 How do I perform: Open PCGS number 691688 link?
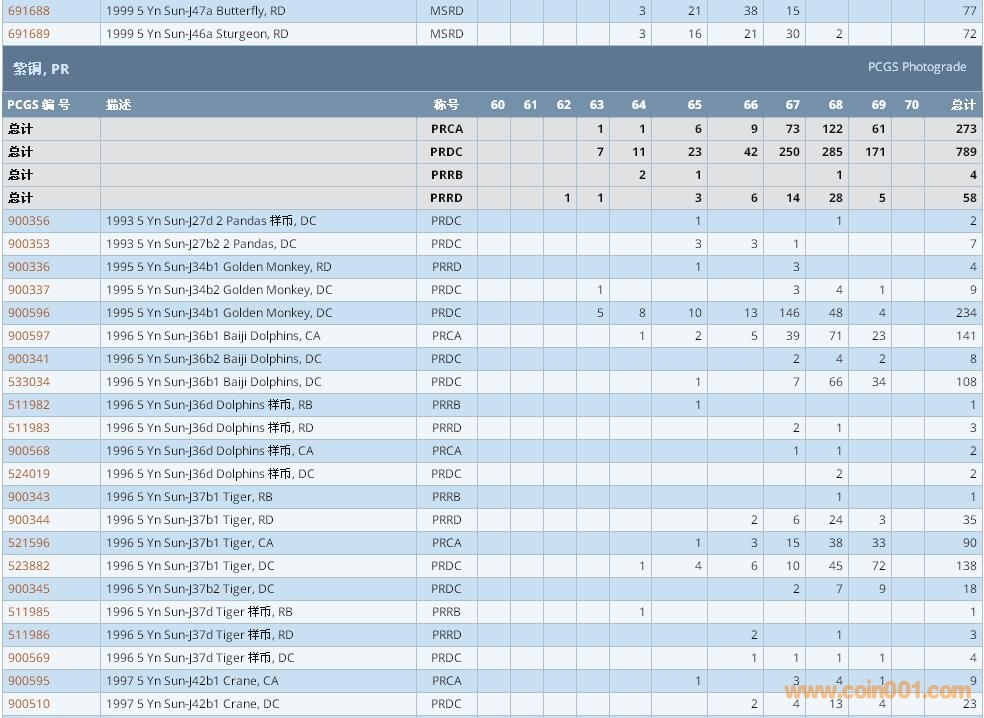28,11
